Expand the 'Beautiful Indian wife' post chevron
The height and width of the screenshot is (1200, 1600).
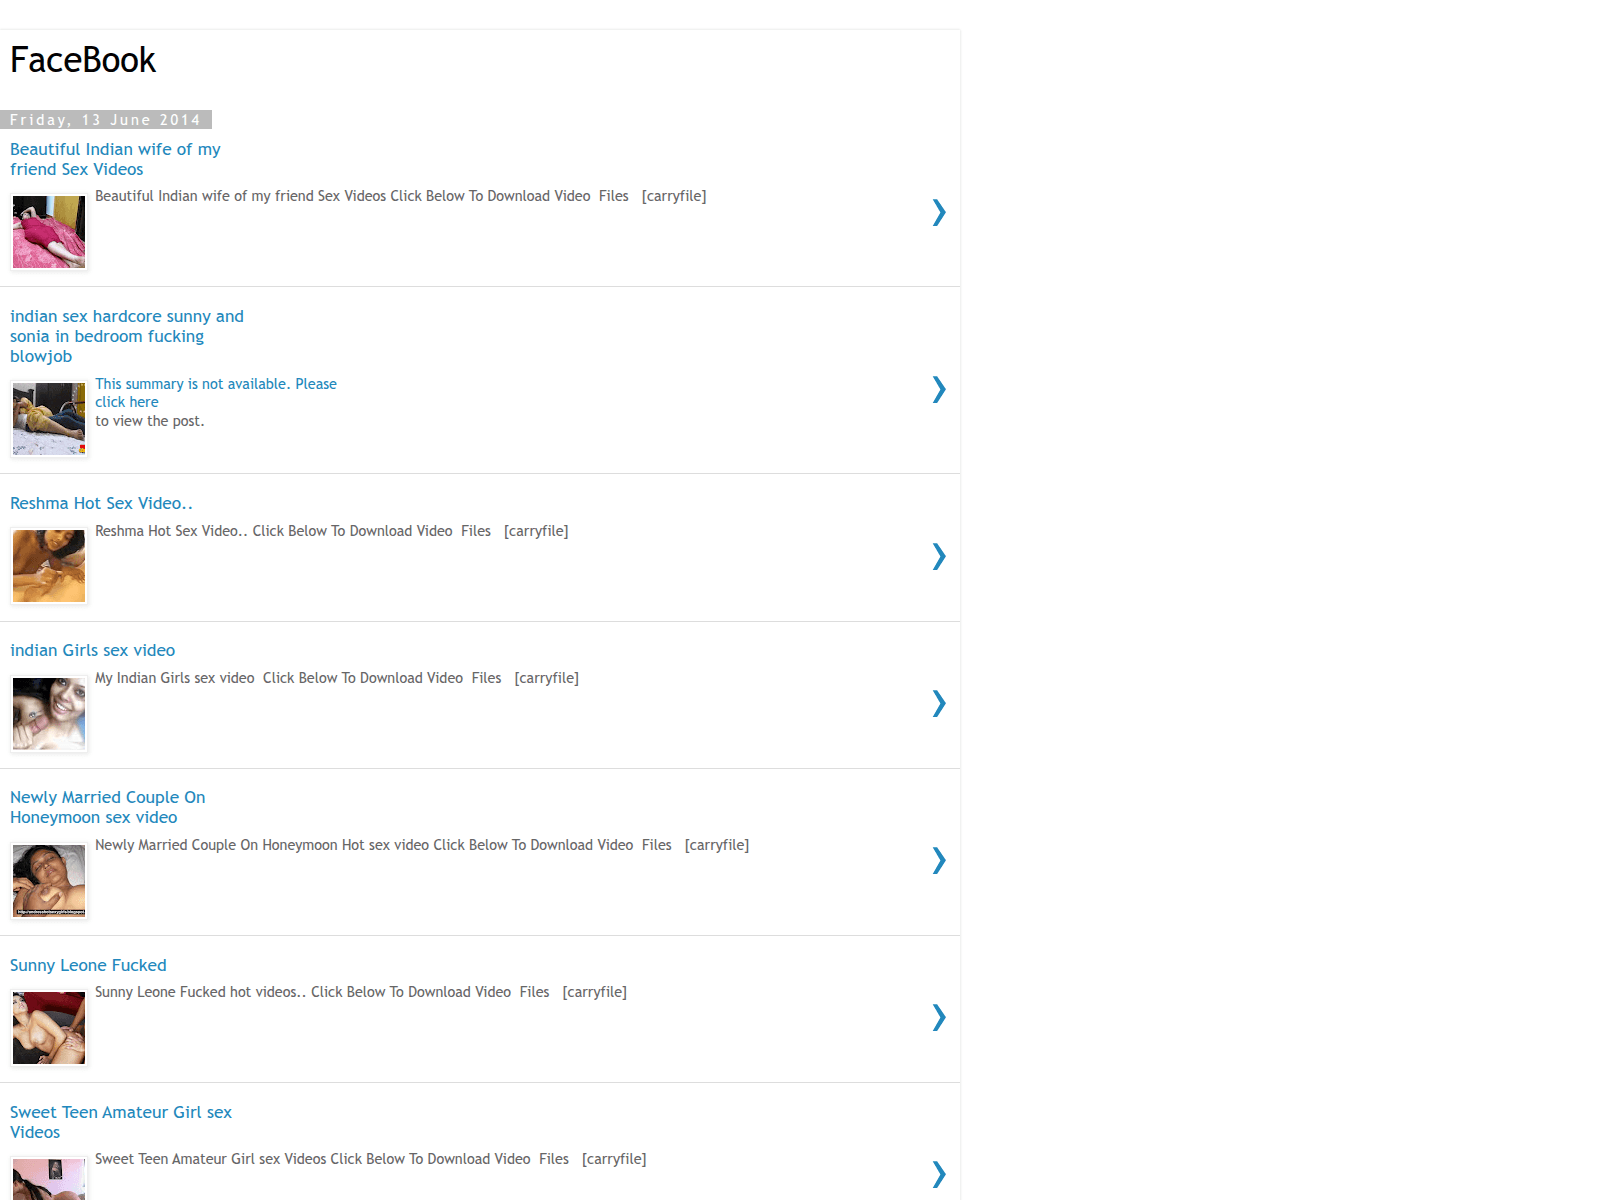938,212
